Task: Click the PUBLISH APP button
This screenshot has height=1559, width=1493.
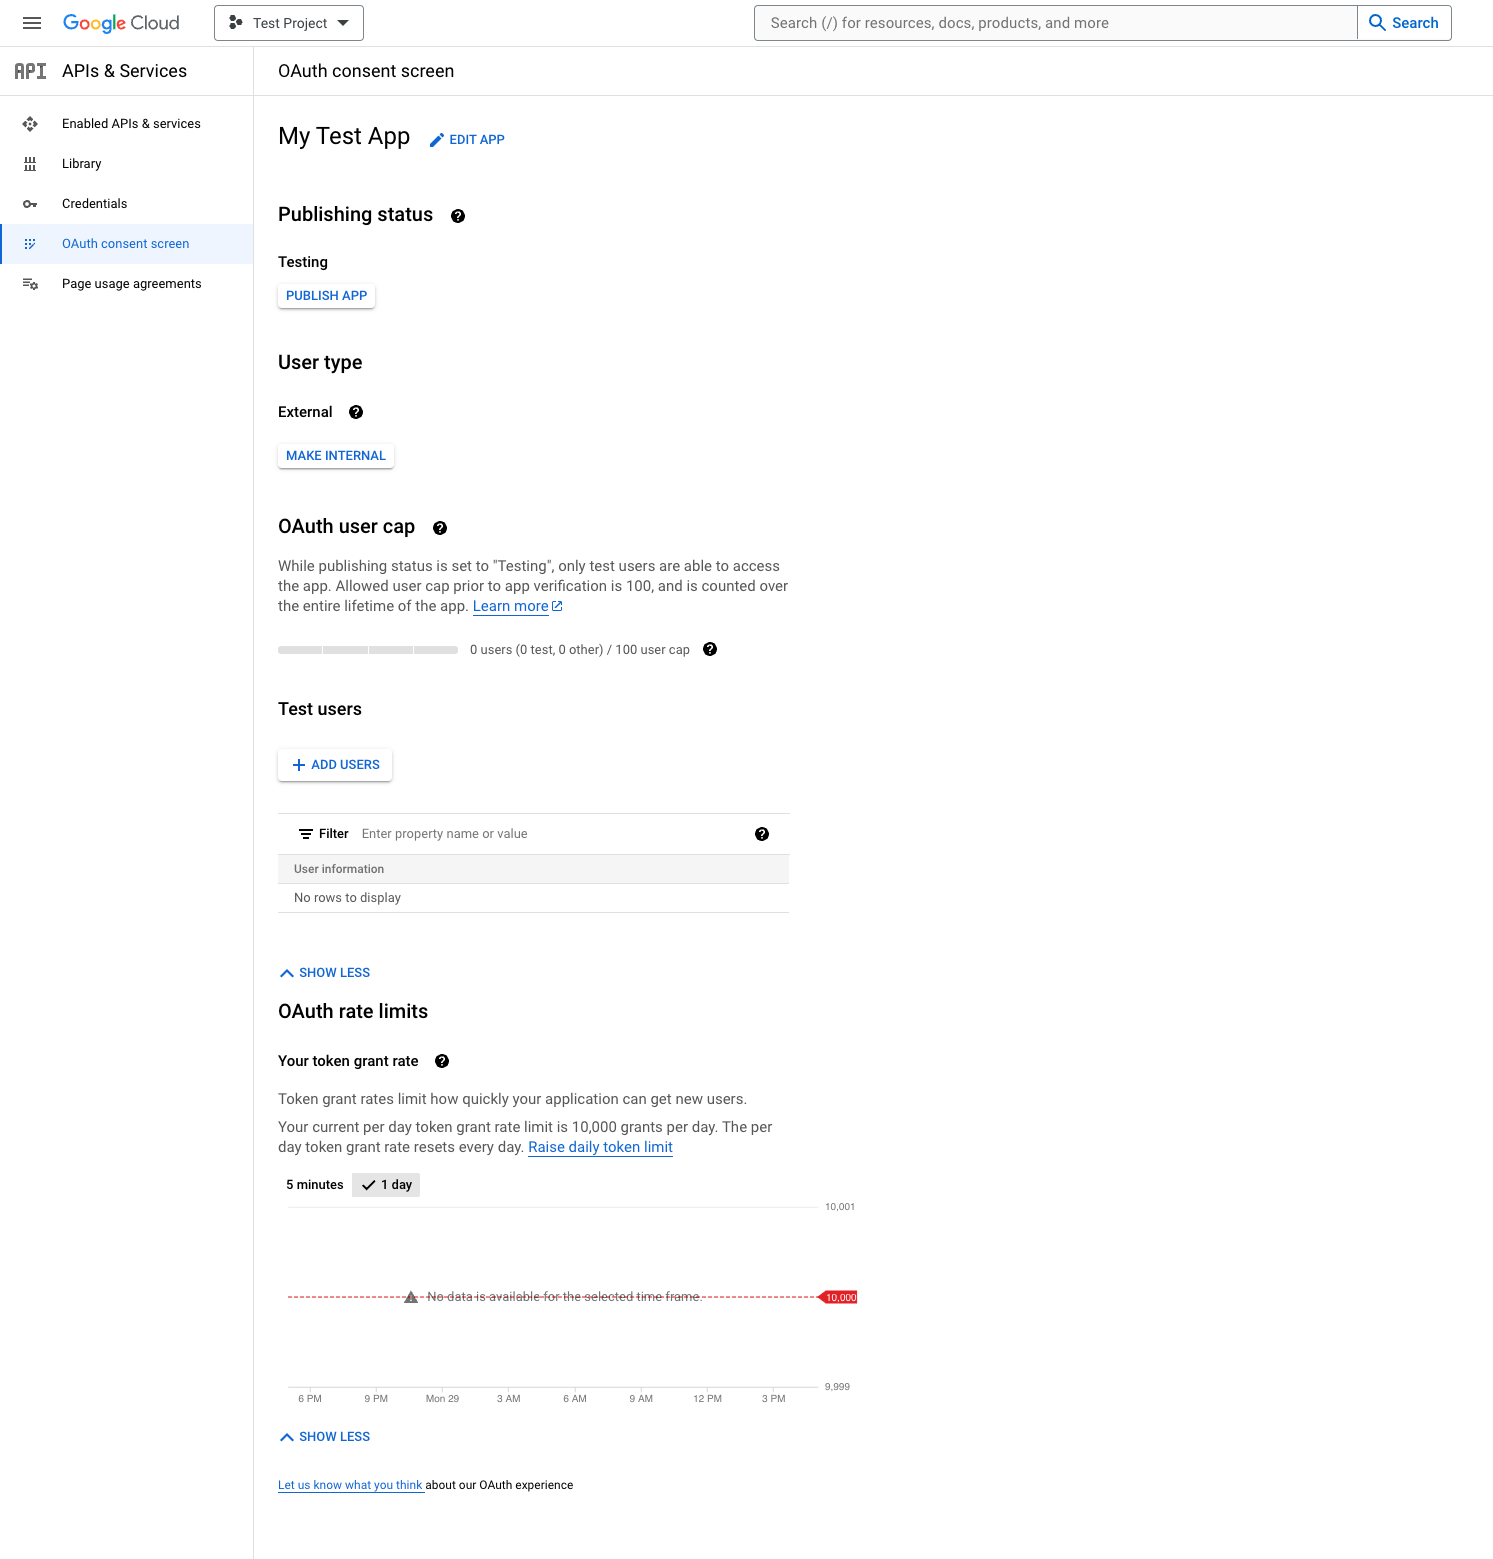Action: pos(326,296)
